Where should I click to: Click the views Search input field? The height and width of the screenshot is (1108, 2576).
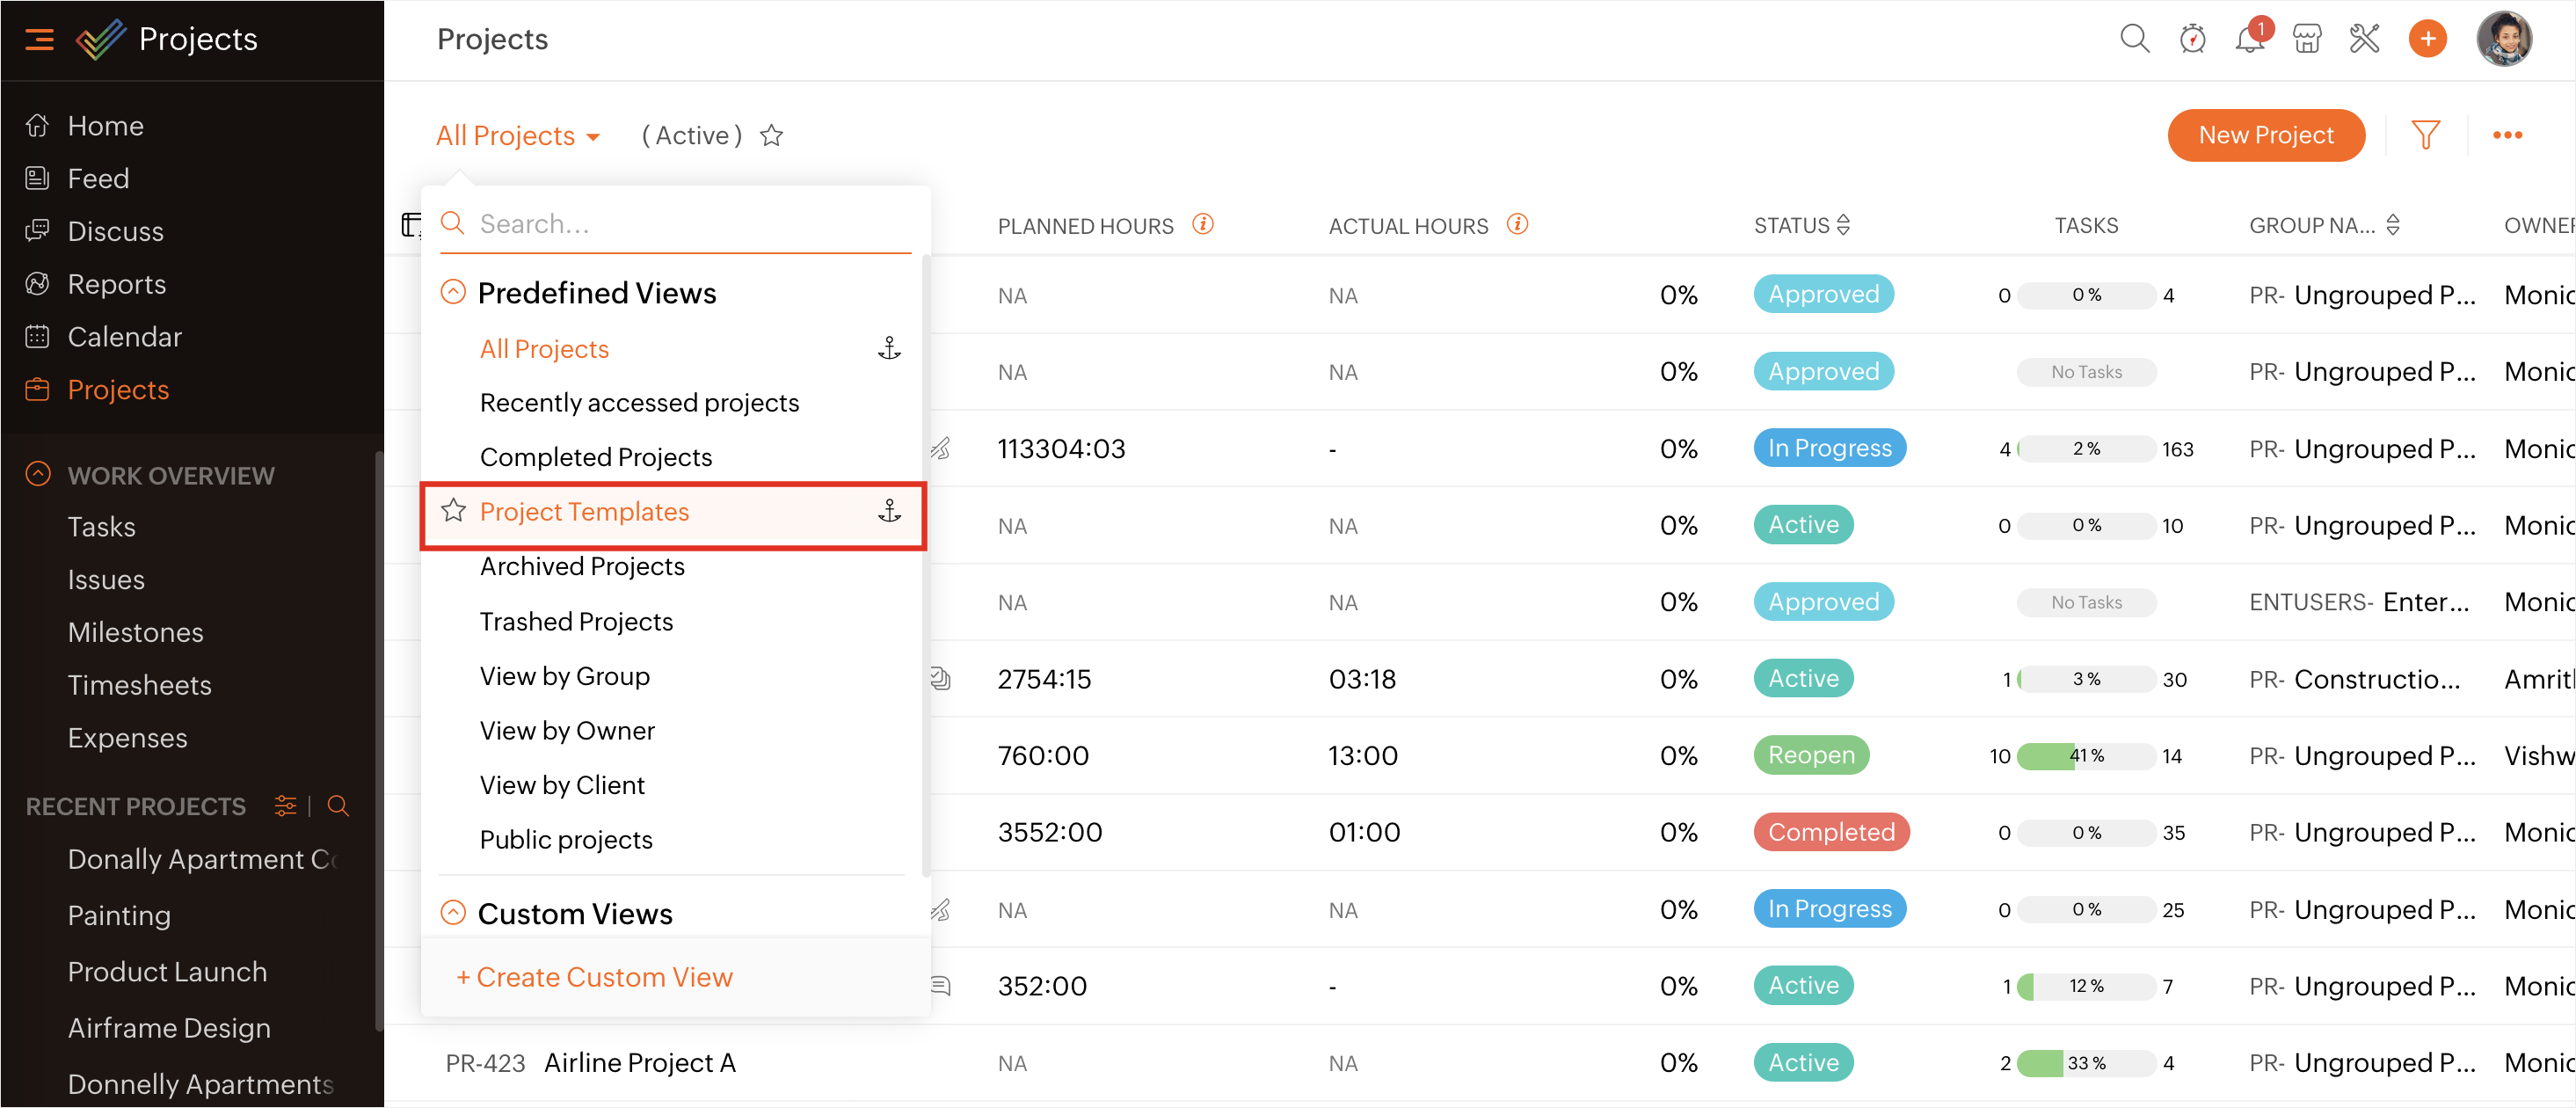pos(690,224)
